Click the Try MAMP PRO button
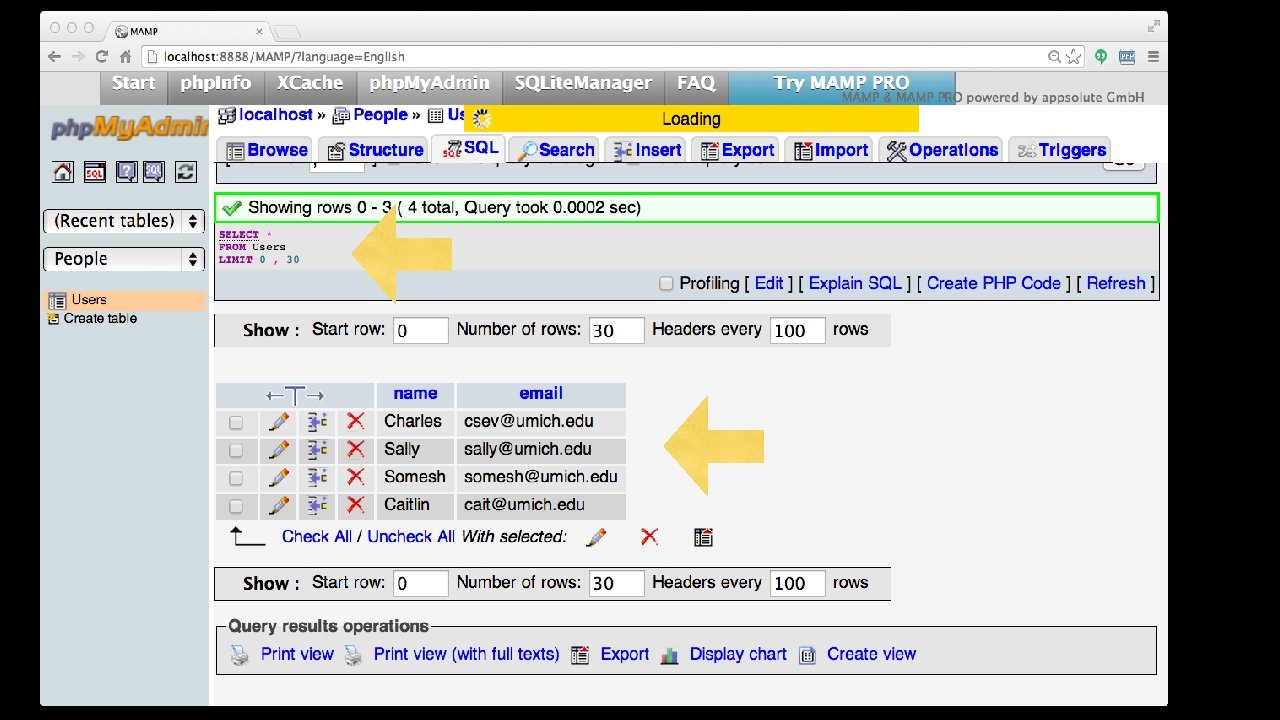The height and width of the screenshot is (720, 1280). pyautogui.click(x=841, y=84)
